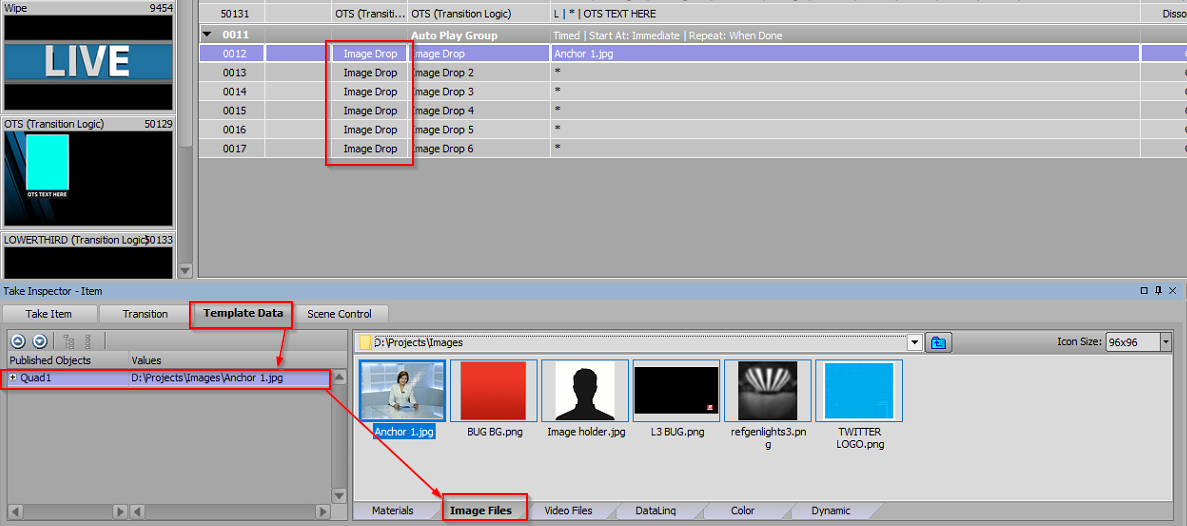Select playlist row 0013 Image Drop 2
The image size is (1187, 526).
pos(692,73)
